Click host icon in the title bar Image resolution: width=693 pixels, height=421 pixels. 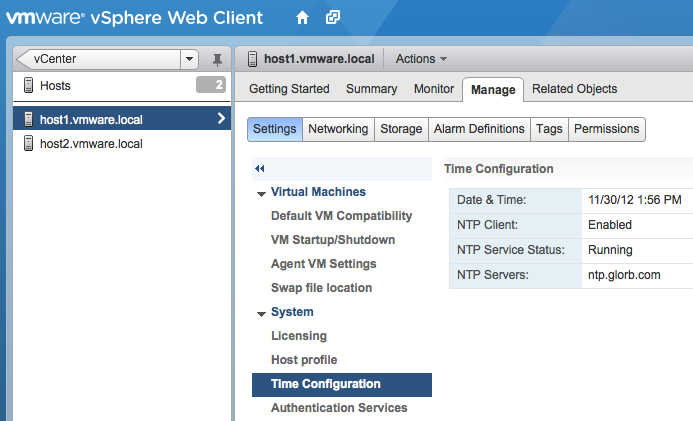click(x=252, y=59)
